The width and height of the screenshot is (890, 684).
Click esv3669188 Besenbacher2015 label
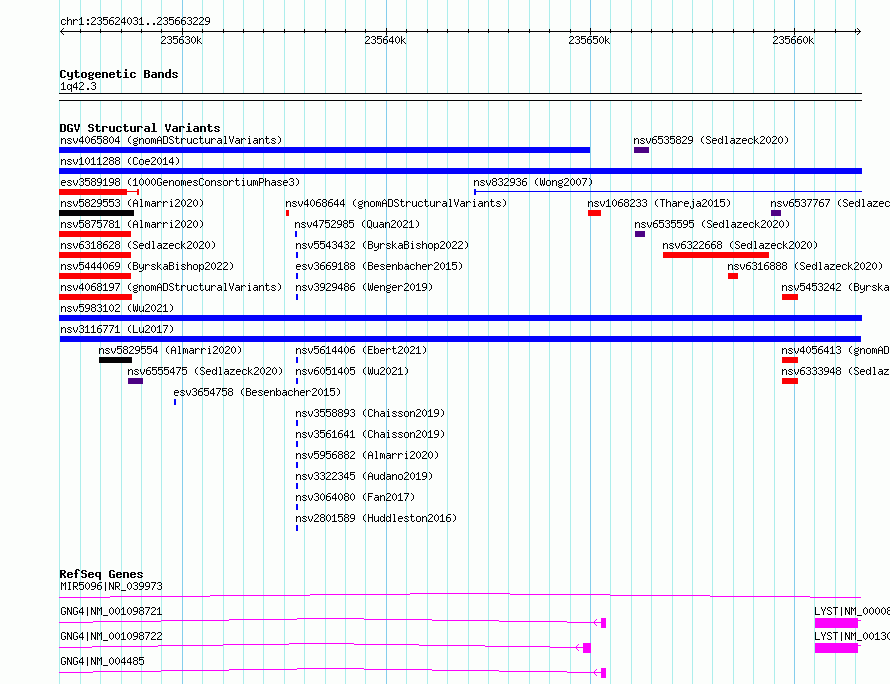click(379, 266)
